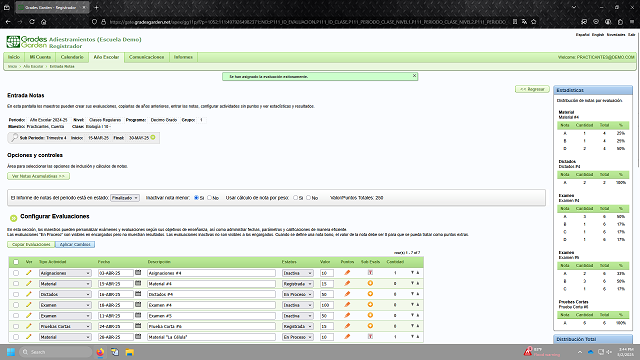Open Estatus dropdown for Material "La Célula"
The height and width of the screenshot is (360, 640).
click(298, 337)
